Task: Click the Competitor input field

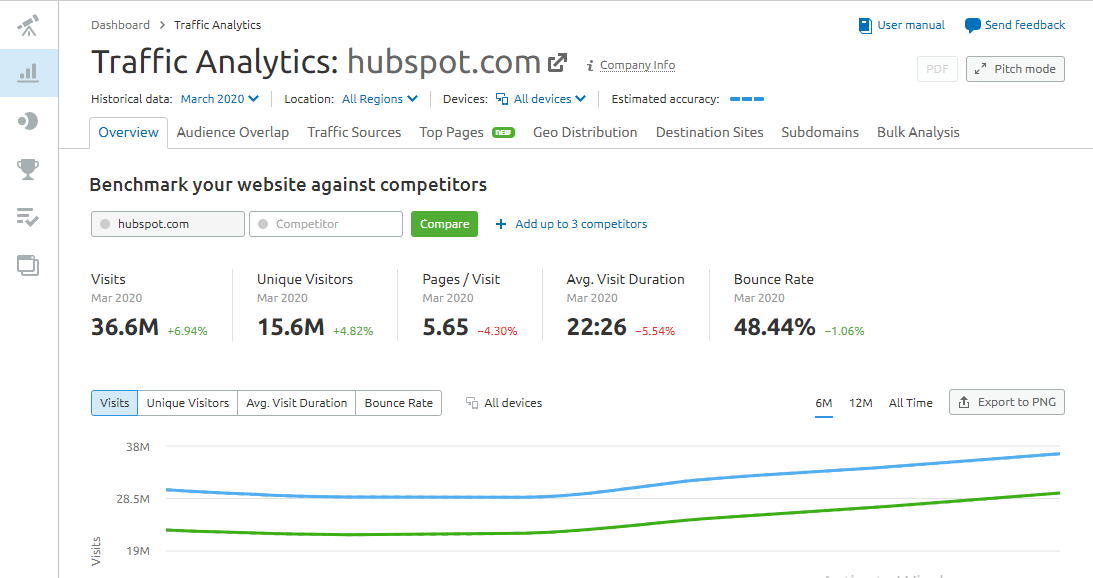Action: pyautogui.click(x=326, y=224)
